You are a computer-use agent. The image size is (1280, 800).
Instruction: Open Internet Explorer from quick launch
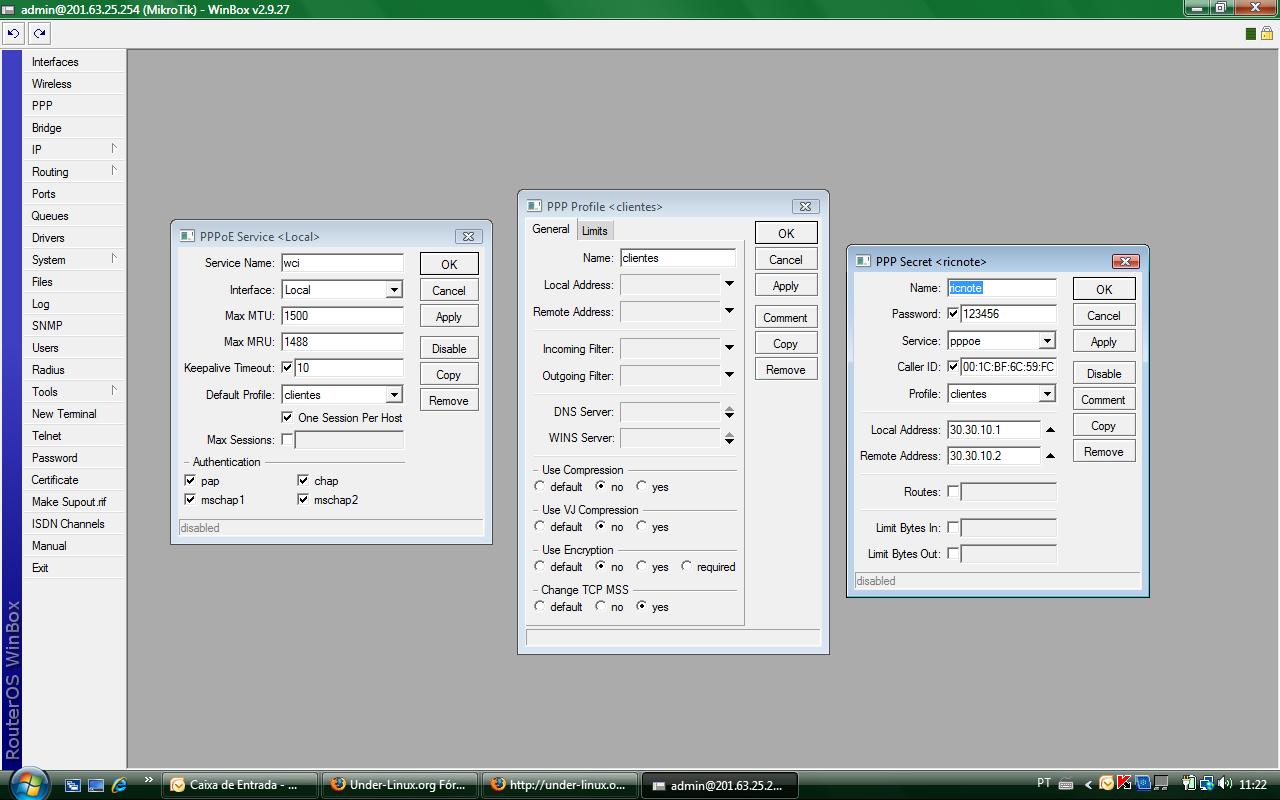[x=120, y=785]
